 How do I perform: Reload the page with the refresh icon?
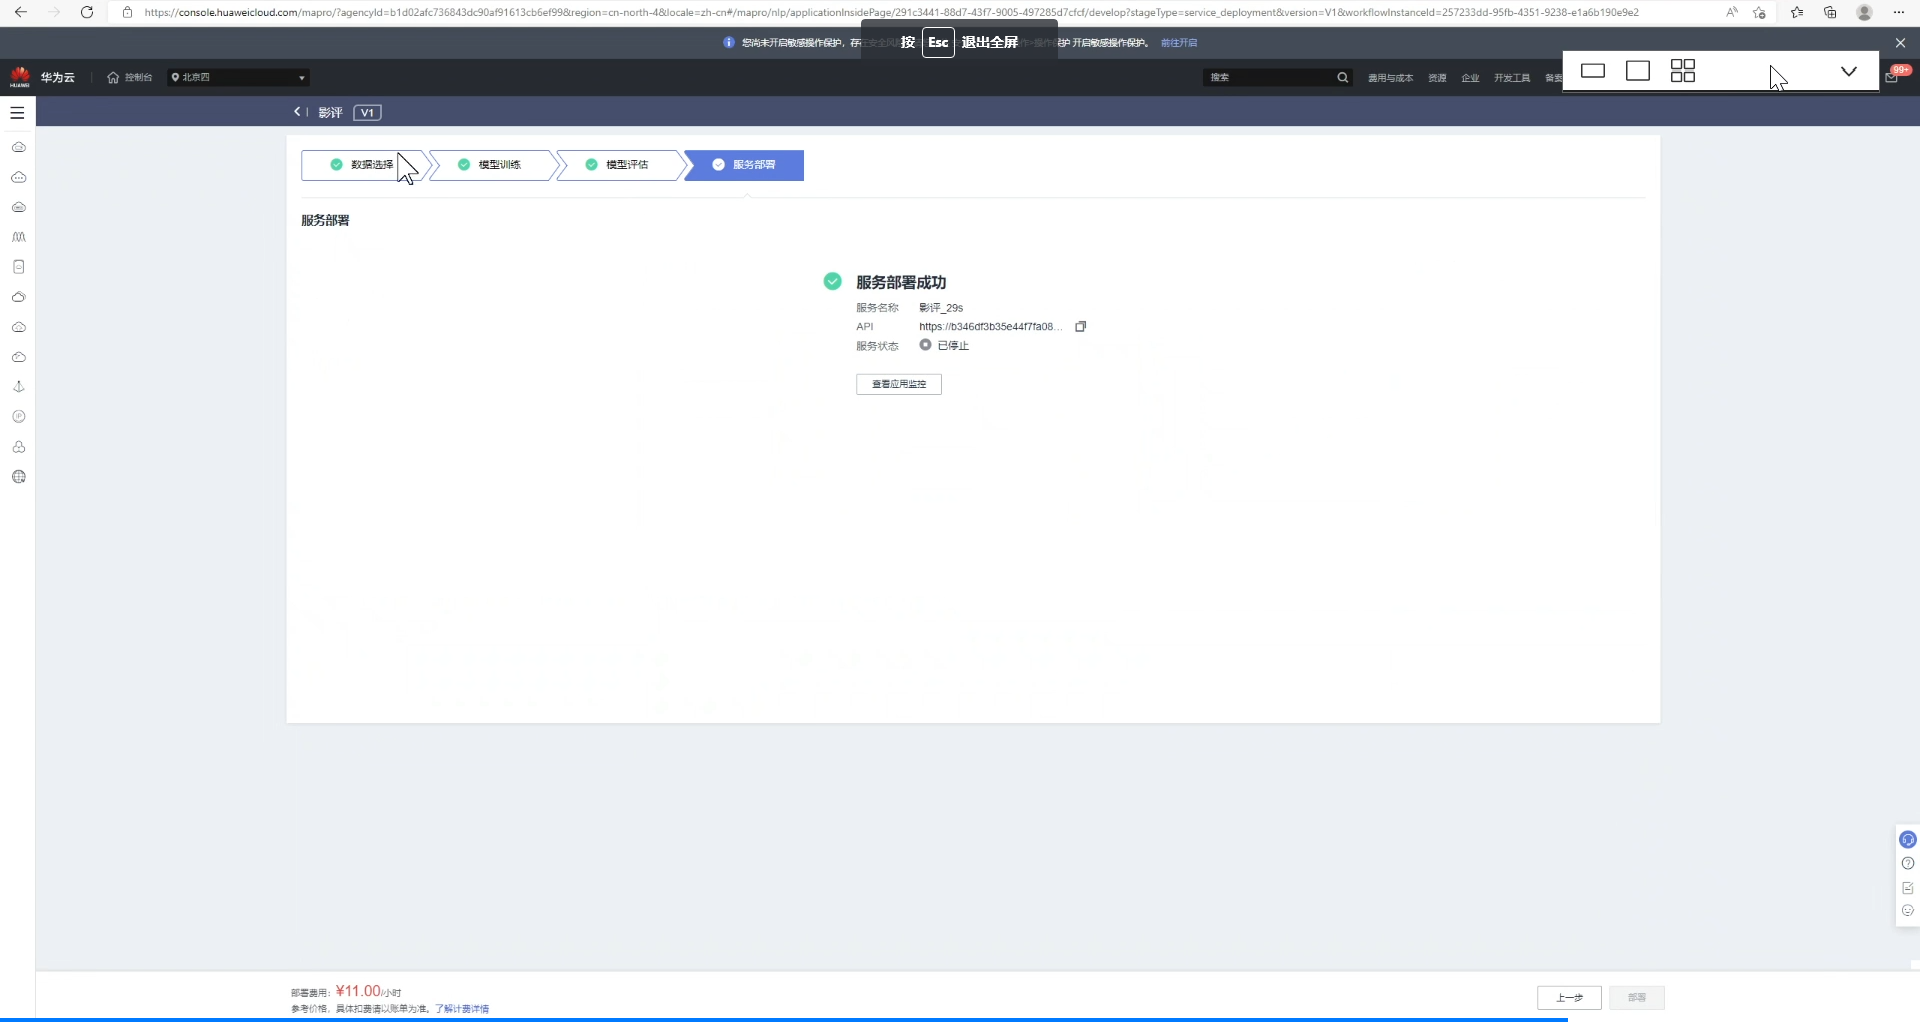click(x=87, y=12)
